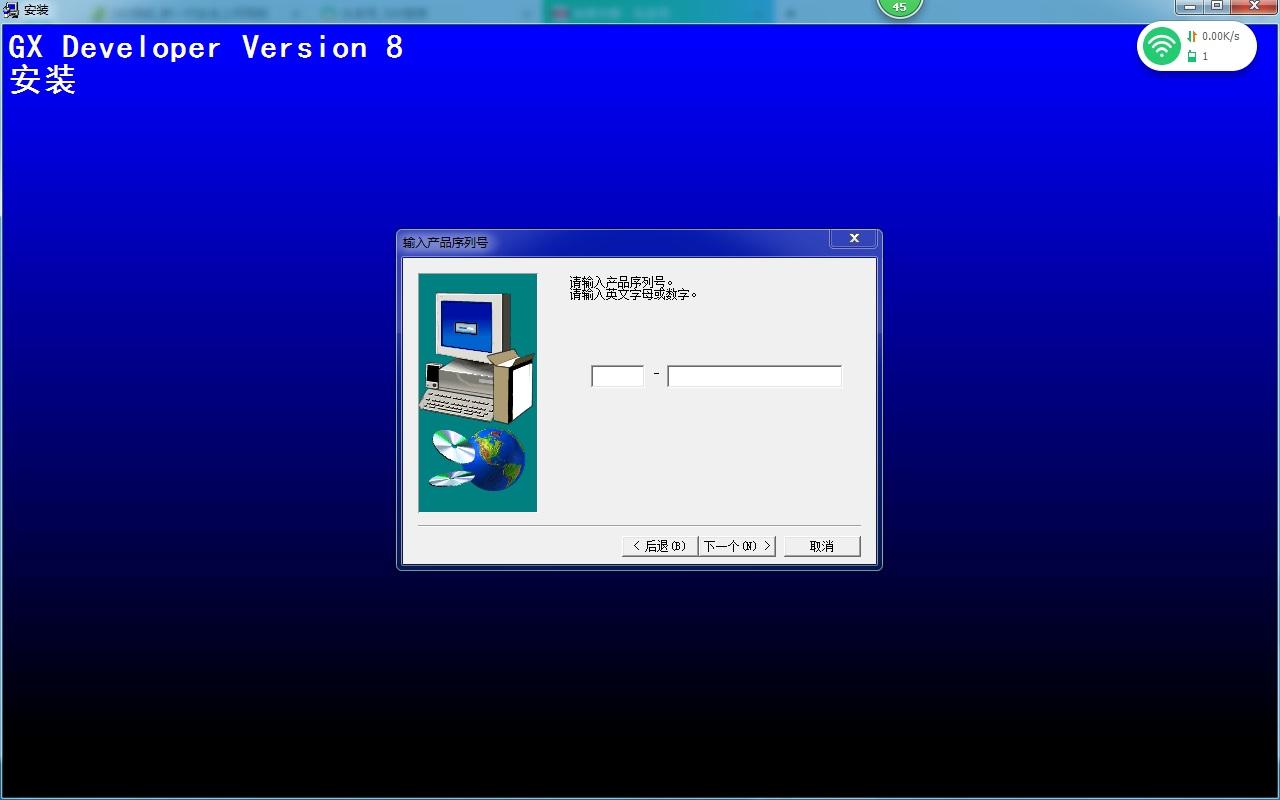Close the 输入产品序列号 dialog with X
Screen dimensions: 1280x800
click(x=854, y=239)
